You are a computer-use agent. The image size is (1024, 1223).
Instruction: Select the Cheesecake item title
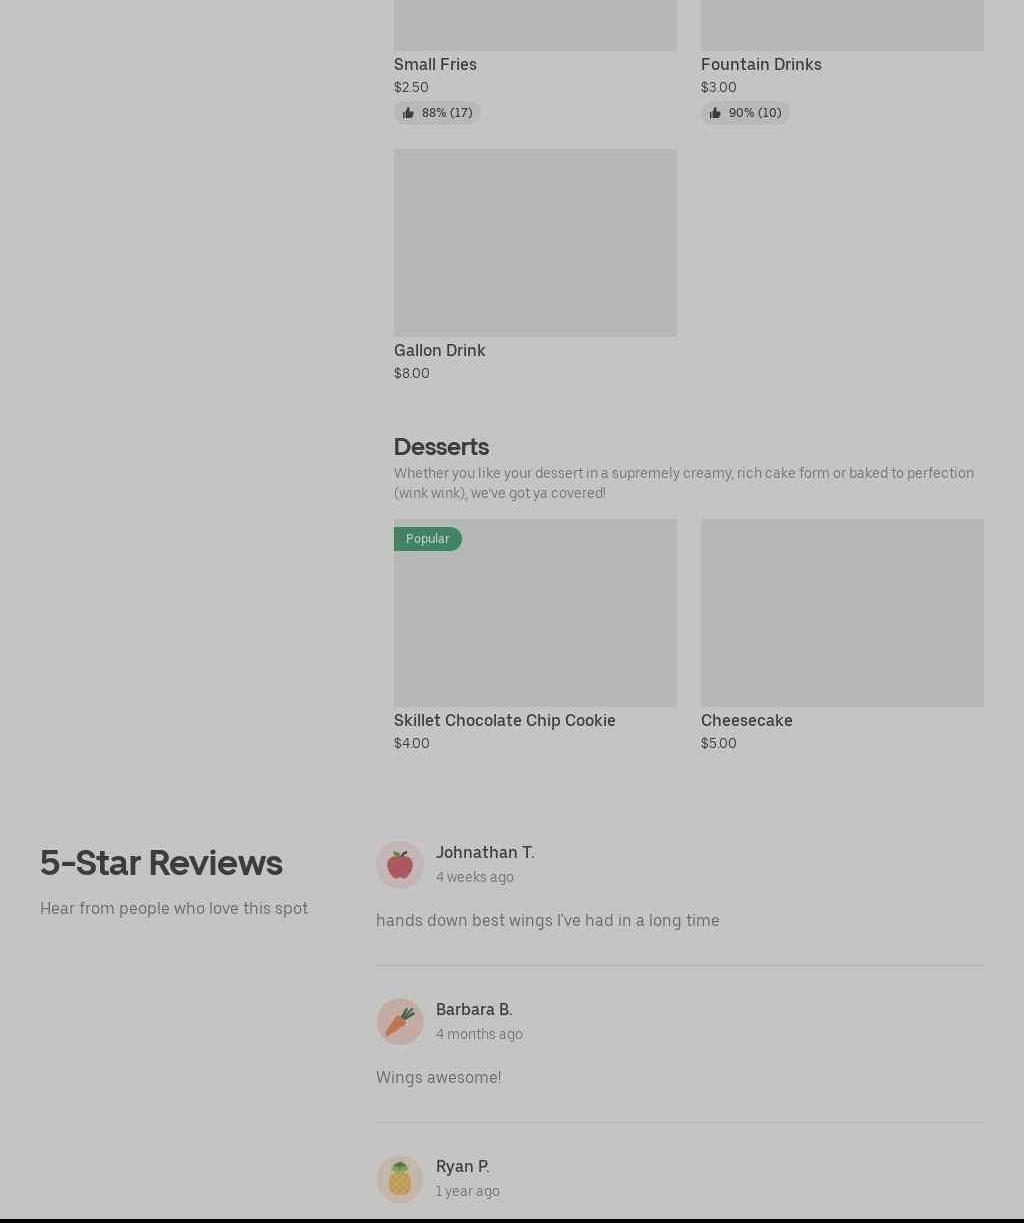(x=746, y=720)
